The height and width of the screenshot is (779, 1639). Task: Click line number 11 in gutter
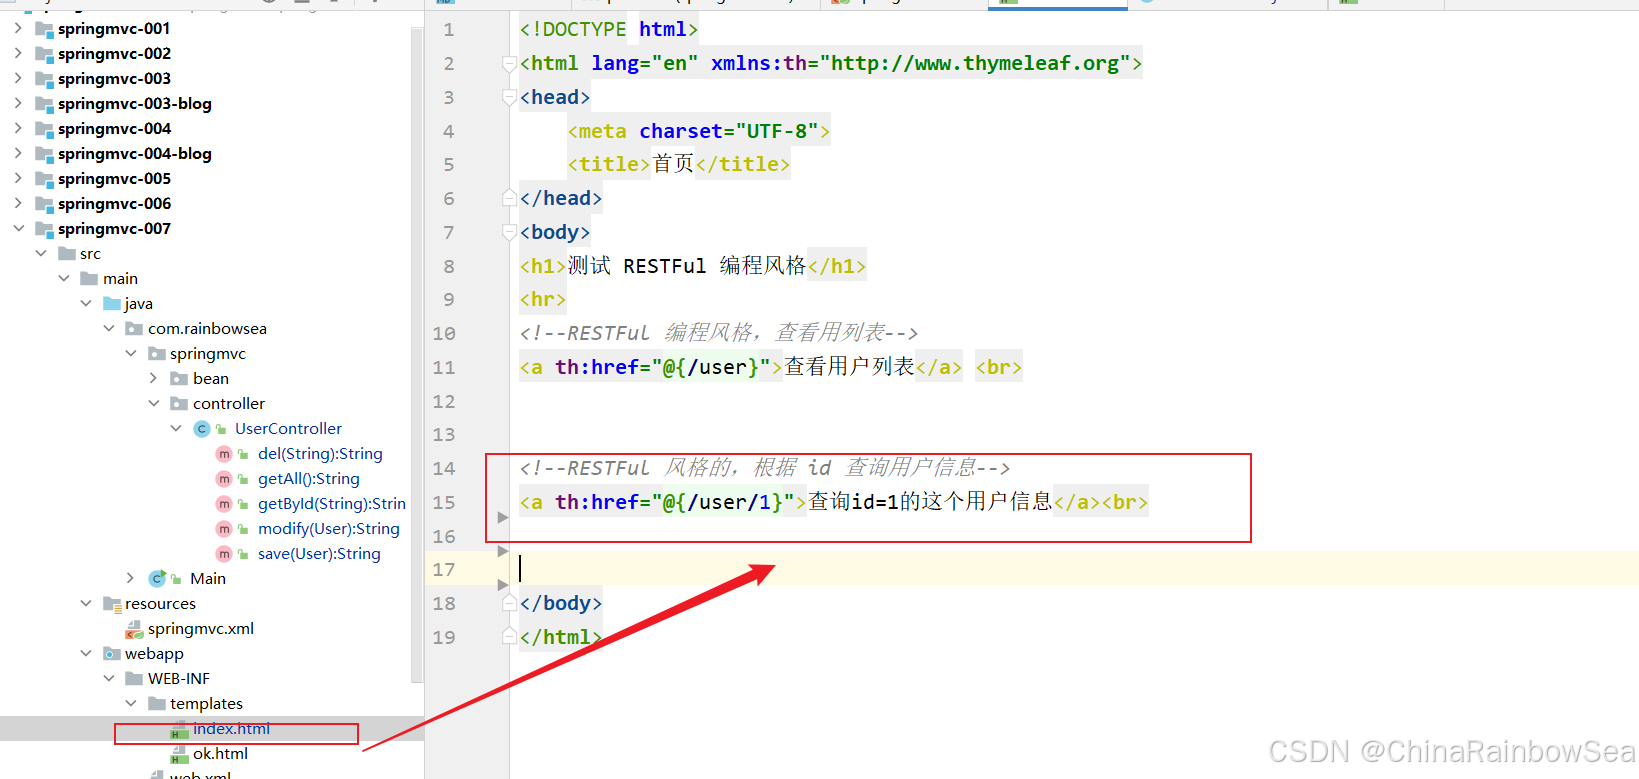coord(444,367)
